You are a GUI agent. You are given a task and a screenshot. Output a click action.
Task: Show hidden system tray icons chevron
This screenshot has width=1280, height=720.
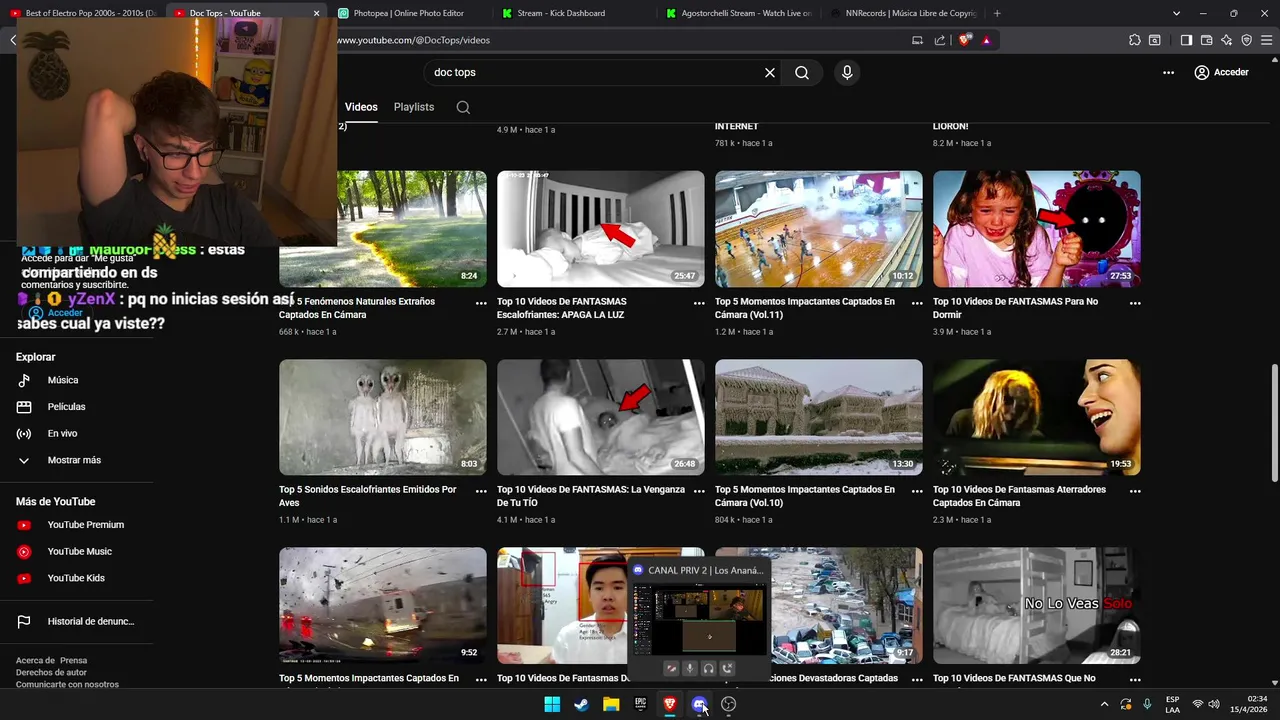pyautogui.click(x=1104, y=704)
